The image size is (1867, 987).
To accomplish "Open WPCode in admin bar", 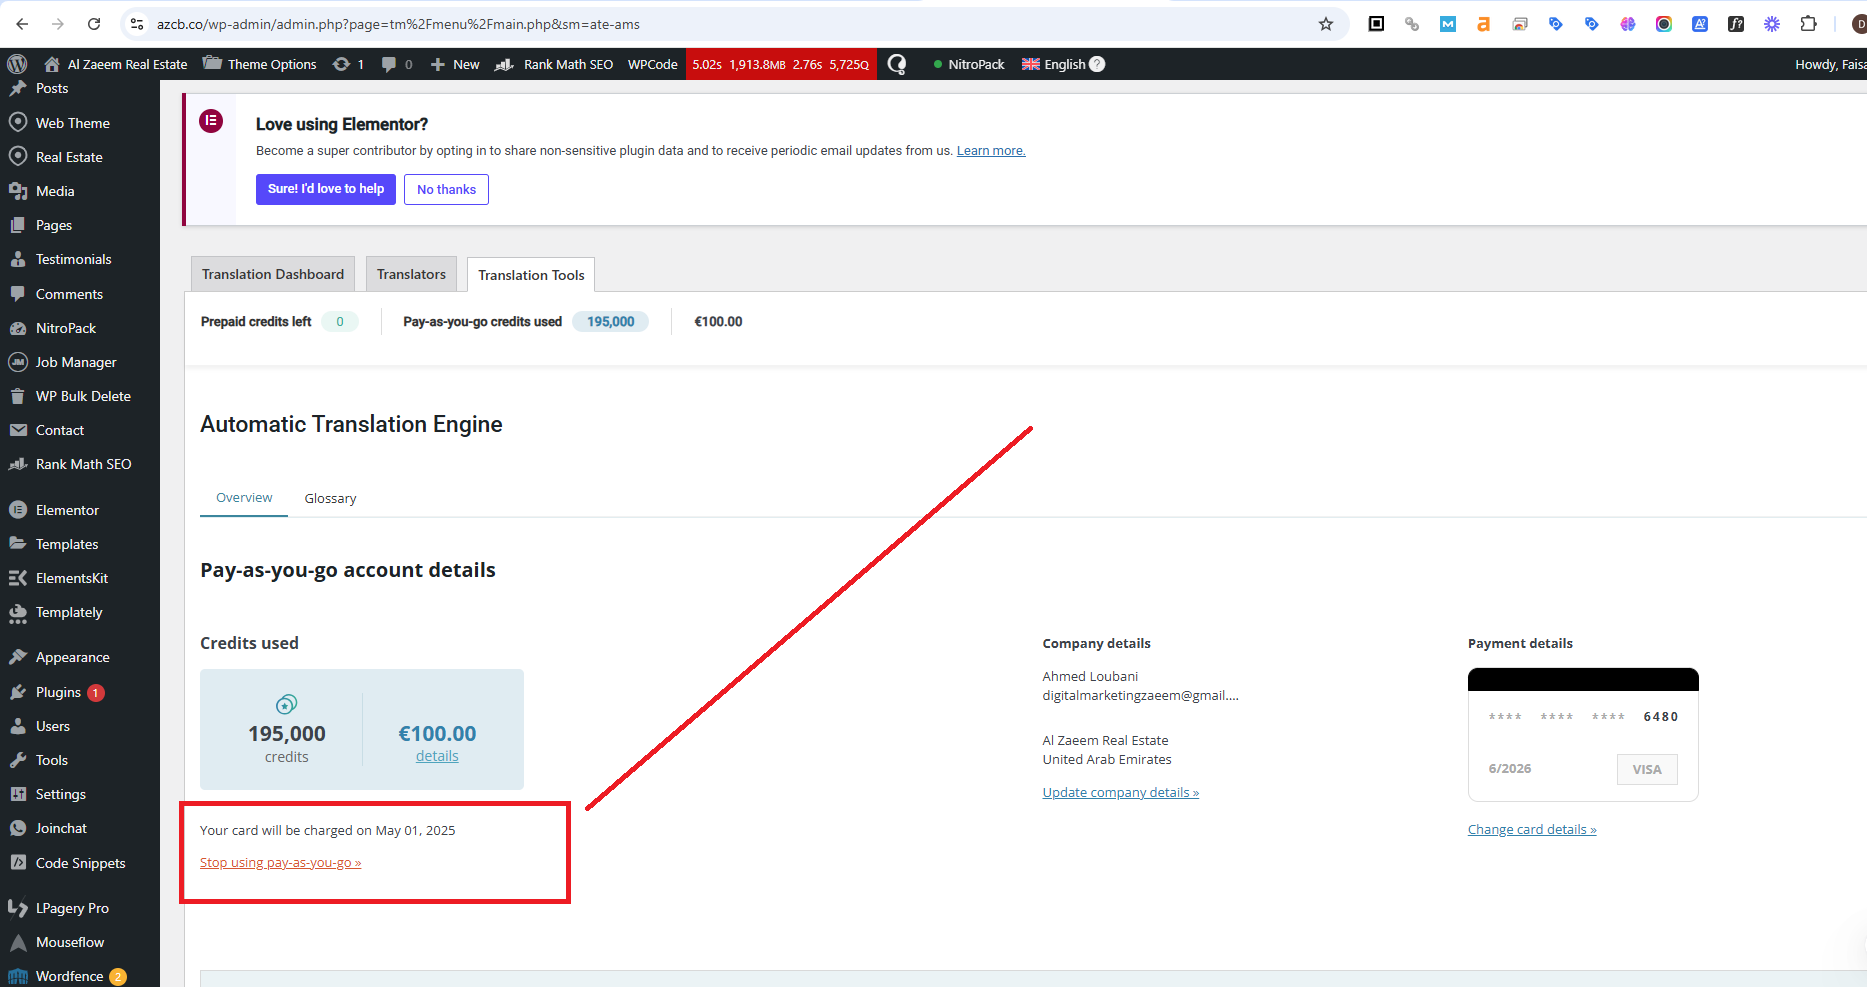I will (653, 64).
